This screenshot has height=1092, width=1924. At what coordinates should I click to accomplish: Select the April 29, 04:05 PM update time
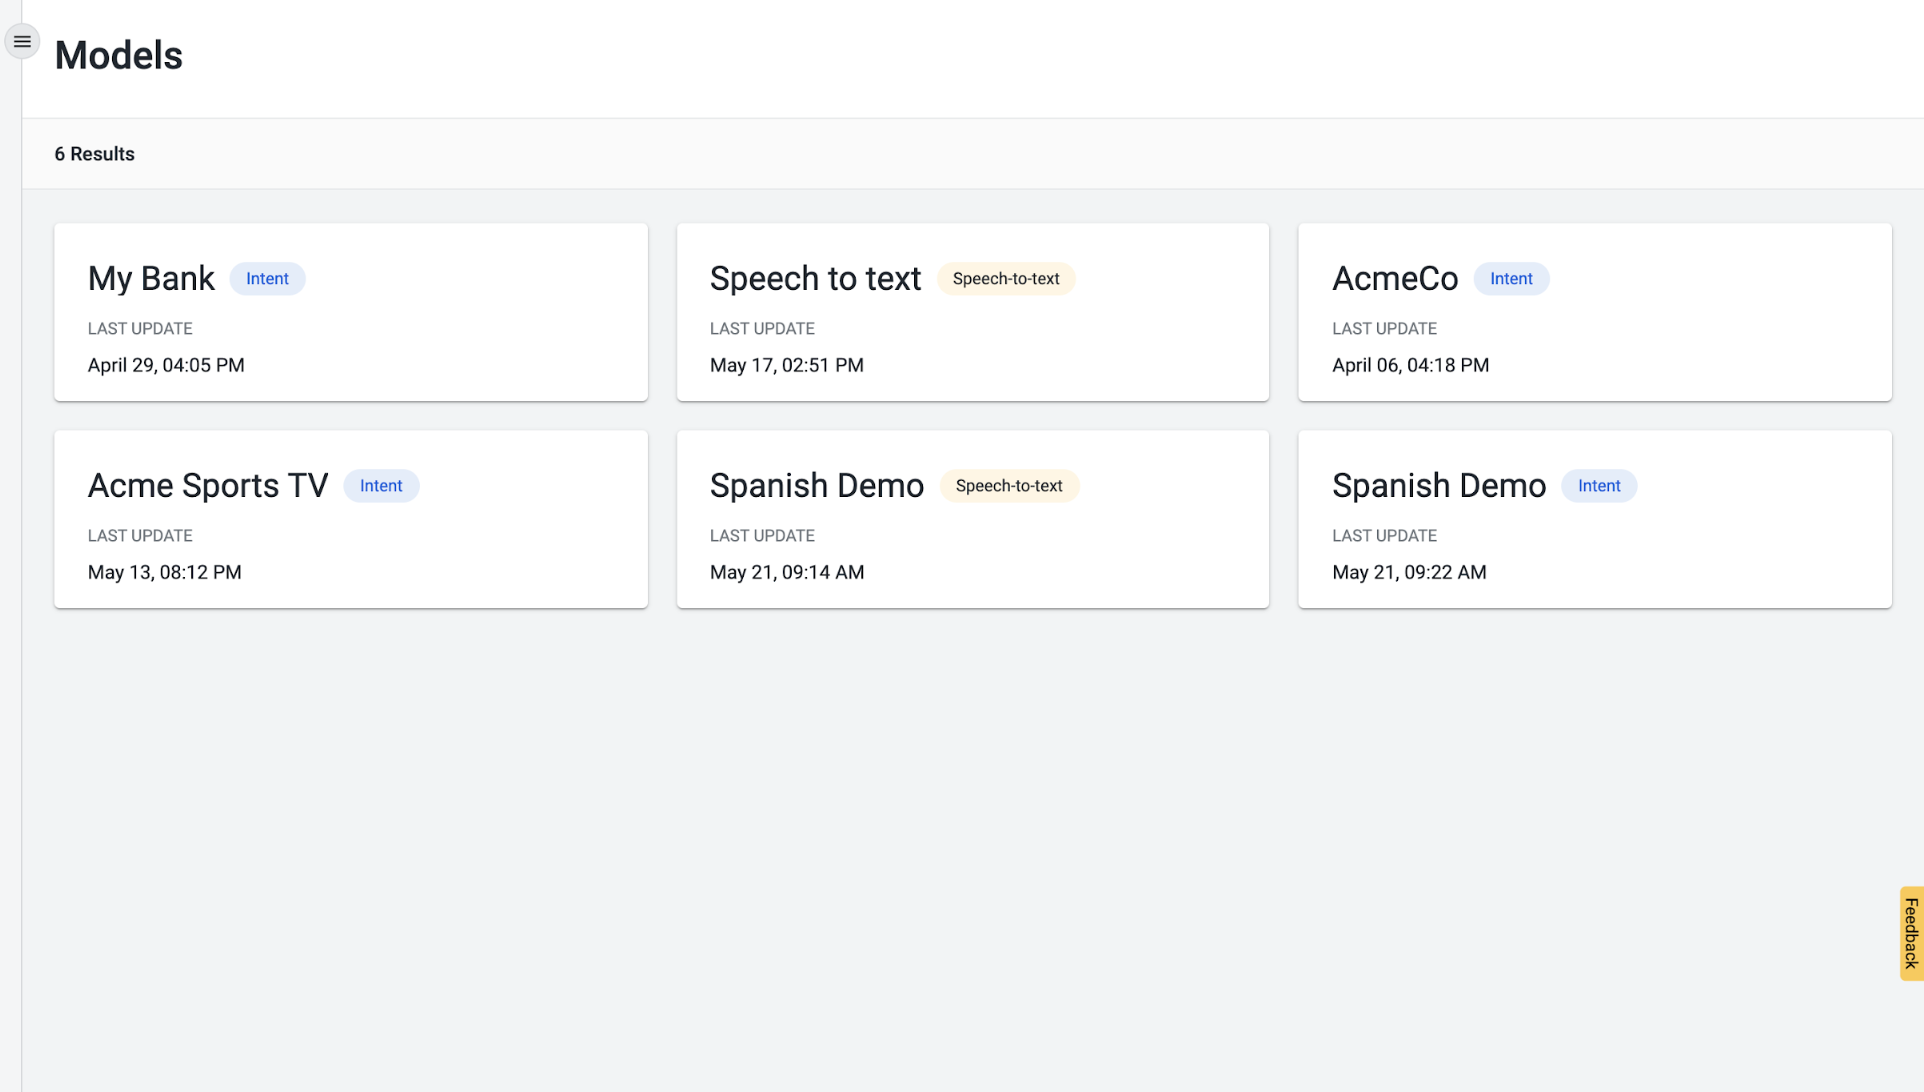coord(166,365)
